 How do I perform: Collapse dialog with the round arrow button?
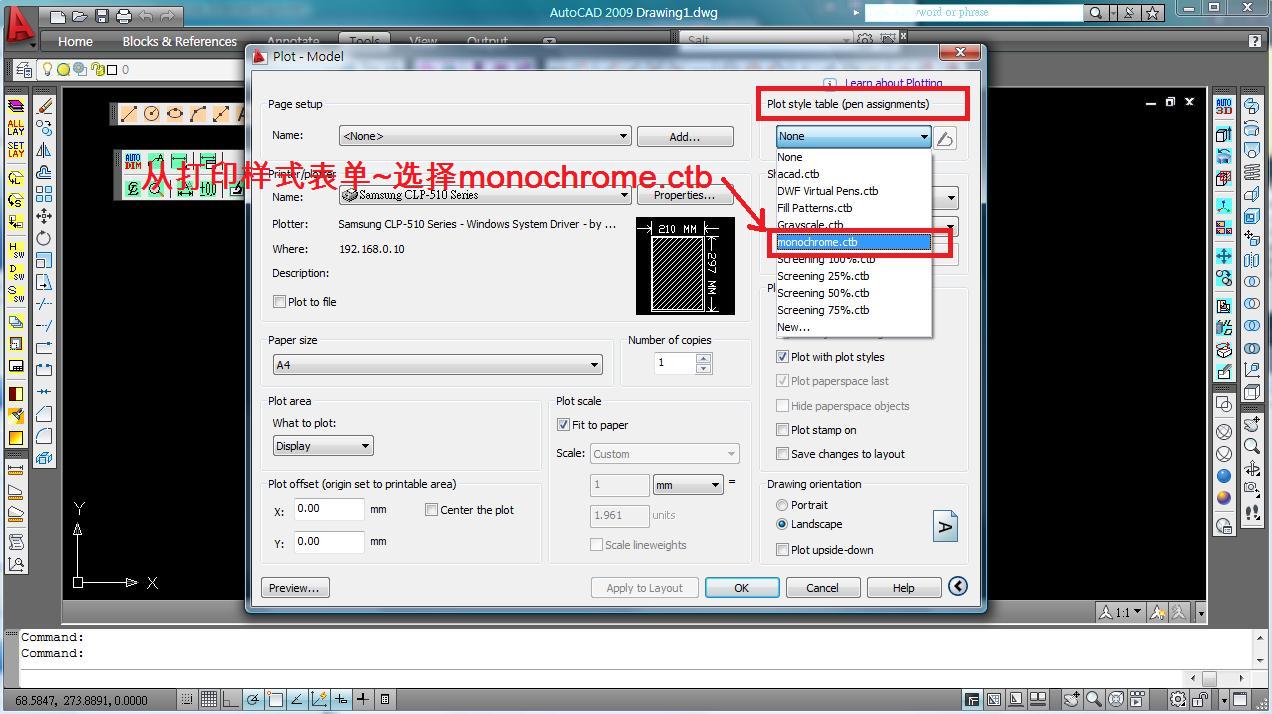(x=958, y=587)
